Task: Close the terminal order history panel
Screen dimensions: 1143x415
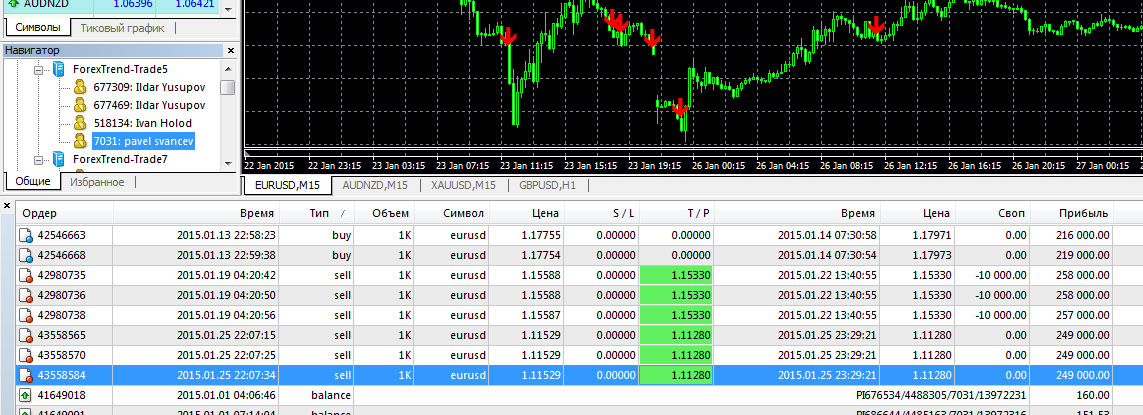Action: 8,205
